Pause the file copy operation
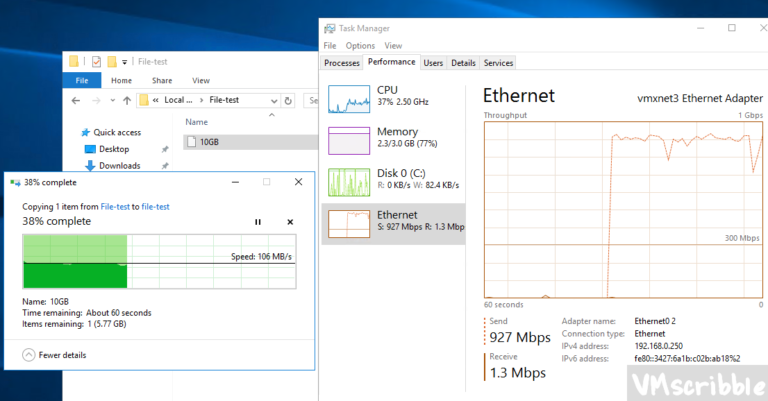 pyautogui.click(x=258, y=221)
